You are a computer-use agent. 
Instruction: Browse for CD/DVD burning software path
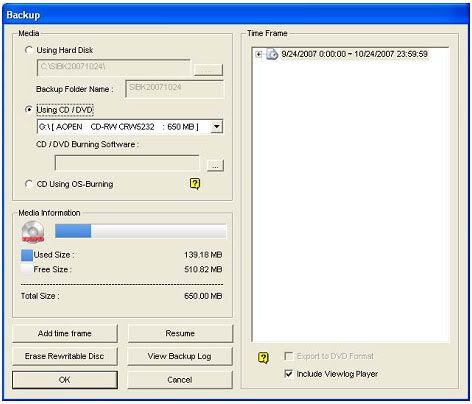point(215,165)
